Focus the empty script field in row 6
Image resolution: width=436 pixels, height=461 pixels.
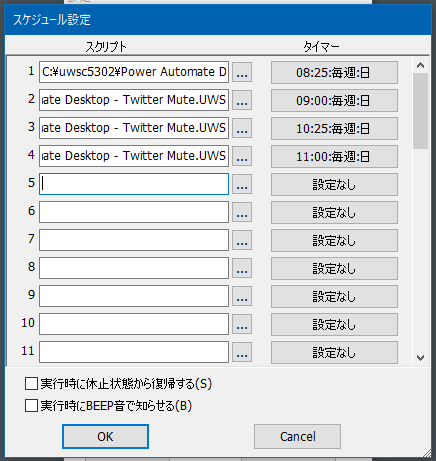tap(134, 212)
